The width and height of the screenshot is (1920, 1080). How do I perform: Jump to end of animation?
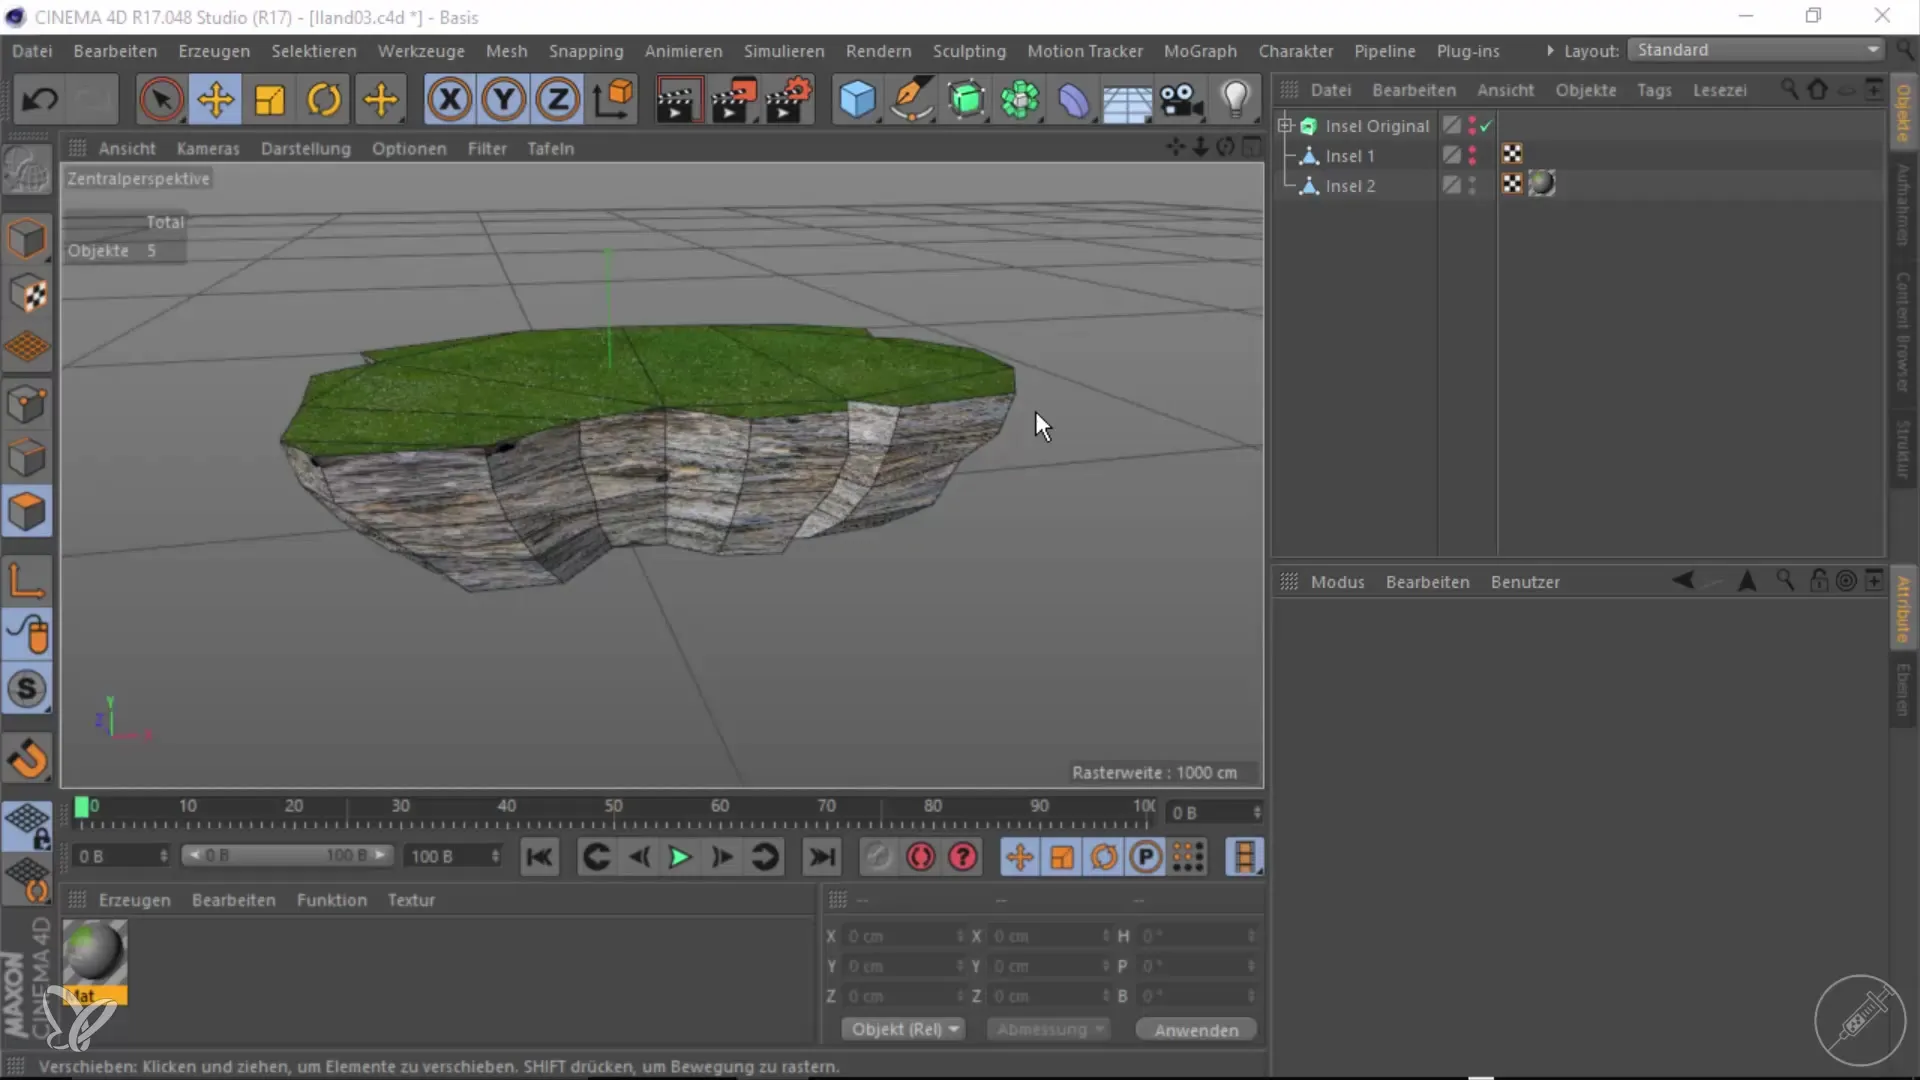pos(822,857)
